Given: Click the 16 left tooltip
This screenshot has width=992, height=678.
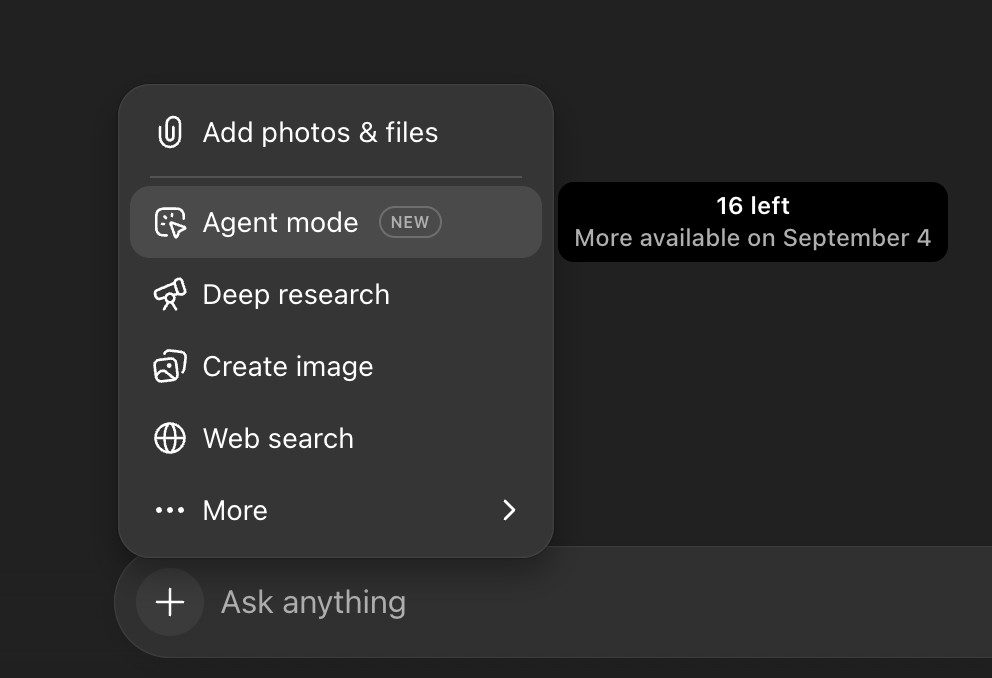Looking at the screenshot, I should (x=753, y=222).
